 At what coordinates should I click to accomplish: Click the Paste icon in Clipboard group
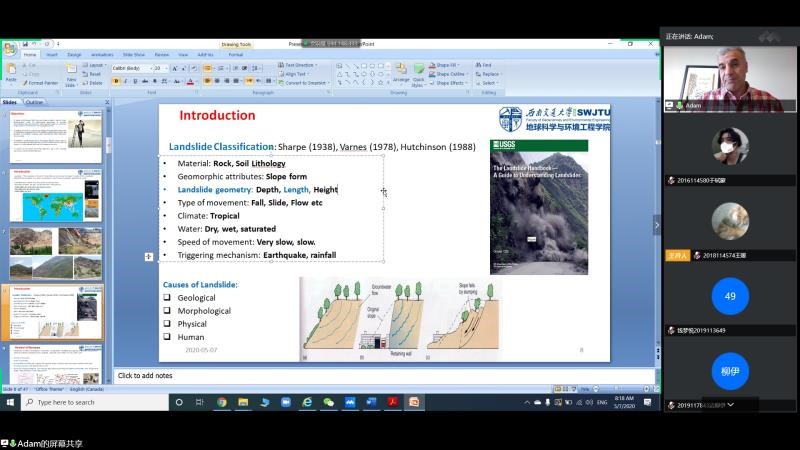coord(11,74)
